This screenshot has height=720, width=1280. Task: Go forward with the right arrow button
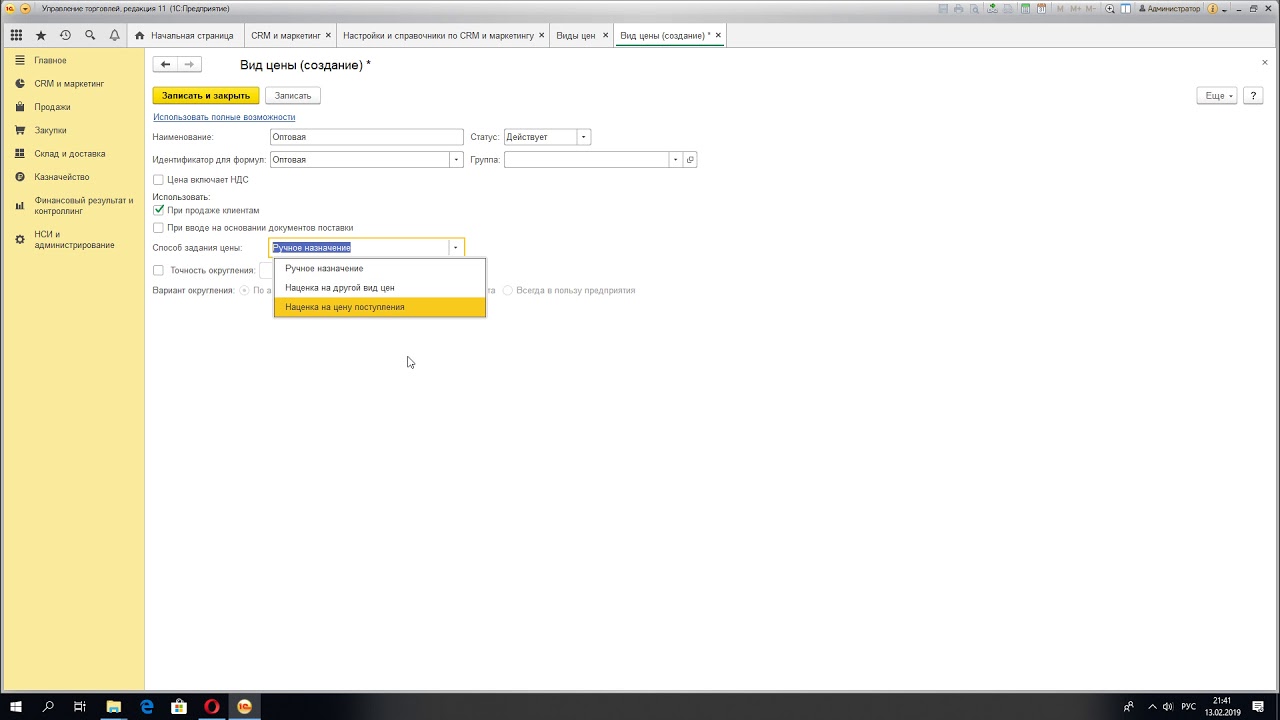tap(189, 64)
